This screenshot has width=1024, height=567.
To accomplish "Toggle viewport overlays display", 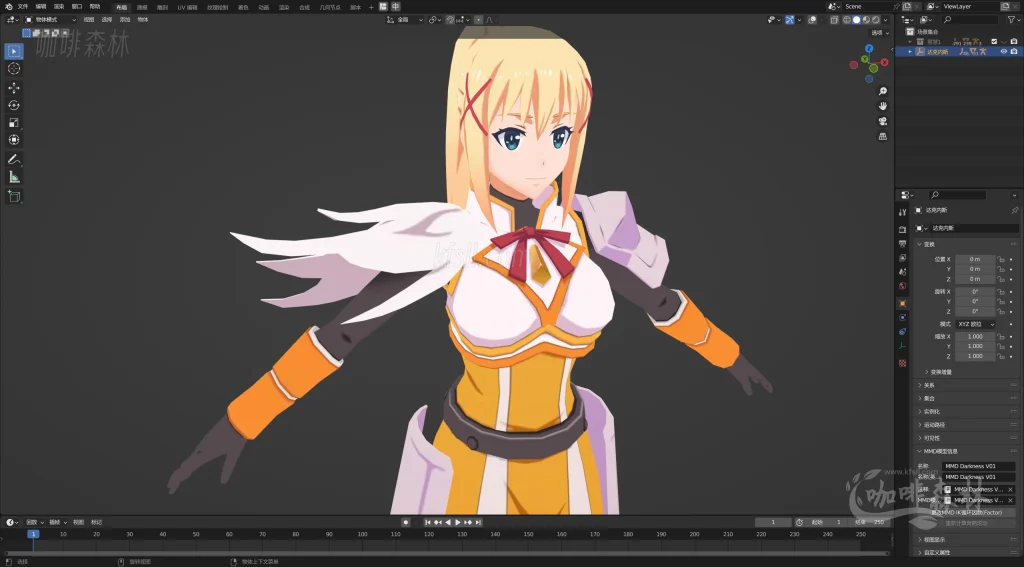I will [812, 20].
